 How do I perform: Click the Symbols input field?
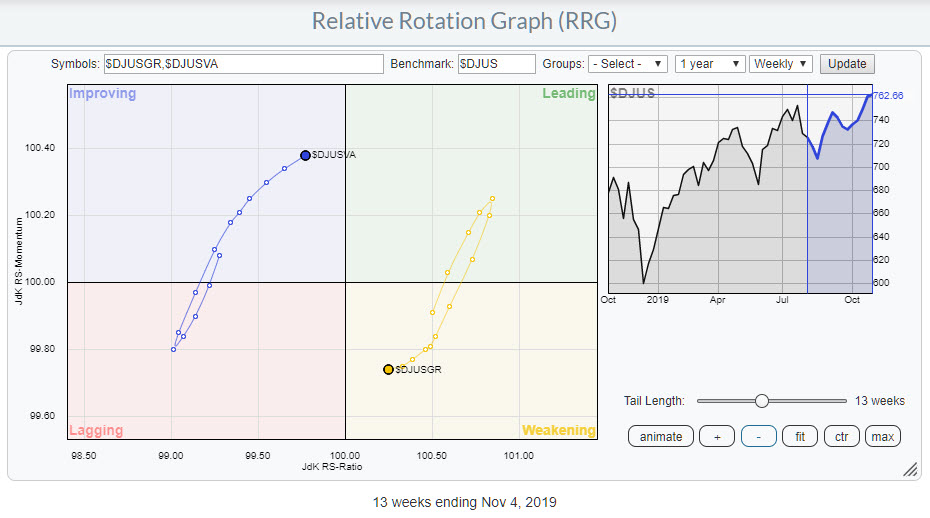[x=243, y=64]
